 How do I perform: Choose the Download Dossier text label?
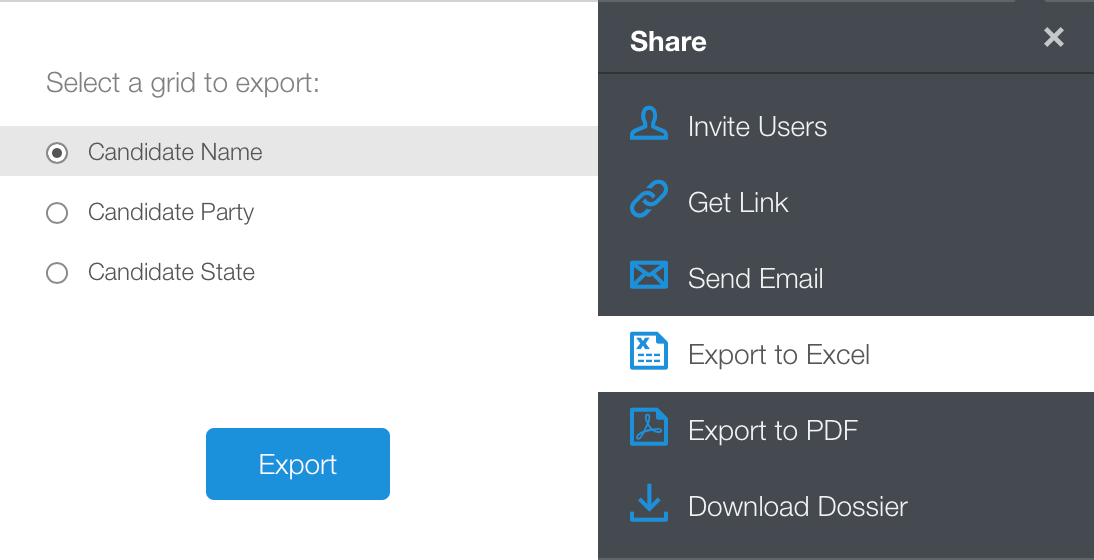[x=797, y=507]
